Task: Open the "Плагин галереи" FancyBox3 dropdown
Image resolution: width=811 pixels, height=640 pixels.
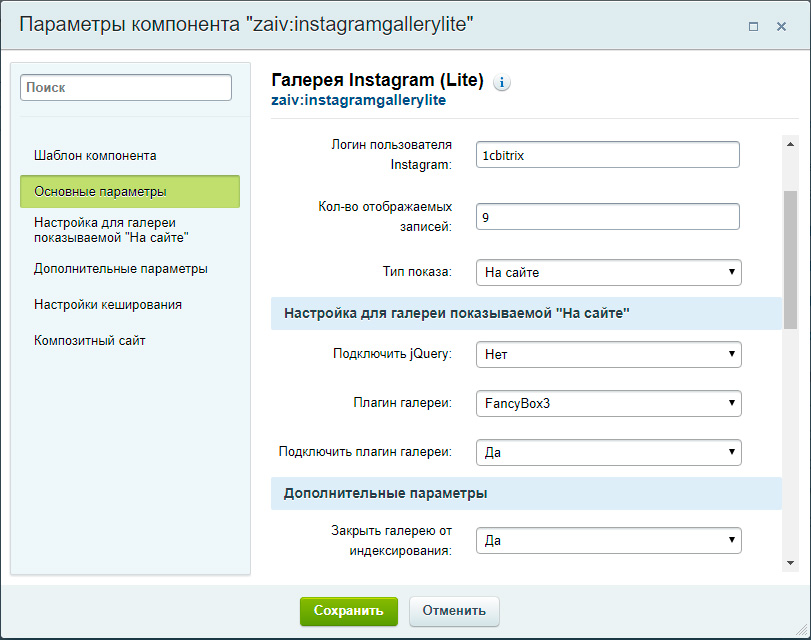Action: (x=608, y=404)
